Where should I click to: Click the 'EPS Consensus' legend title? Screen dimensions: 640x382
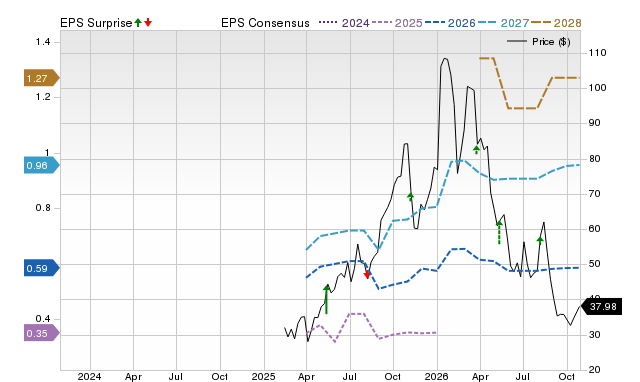click(x=265, y=23)
